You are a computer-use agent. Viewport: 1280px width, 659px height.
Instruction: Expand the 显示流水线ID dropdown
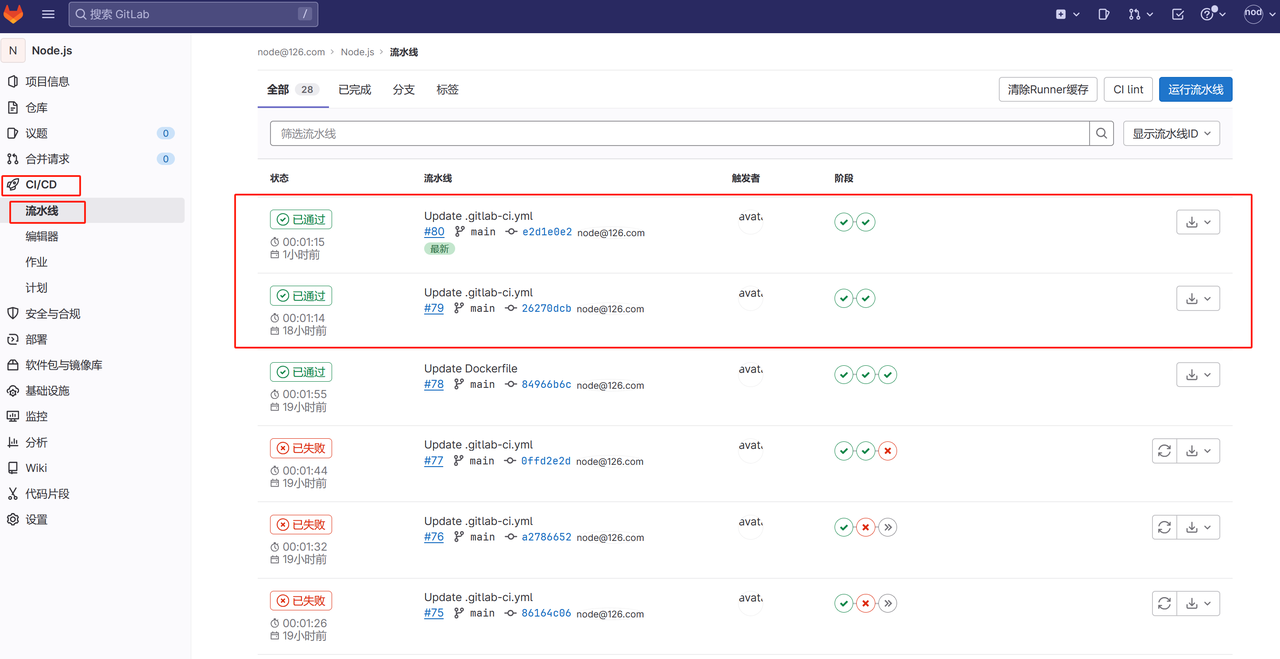click(1171, 134)
